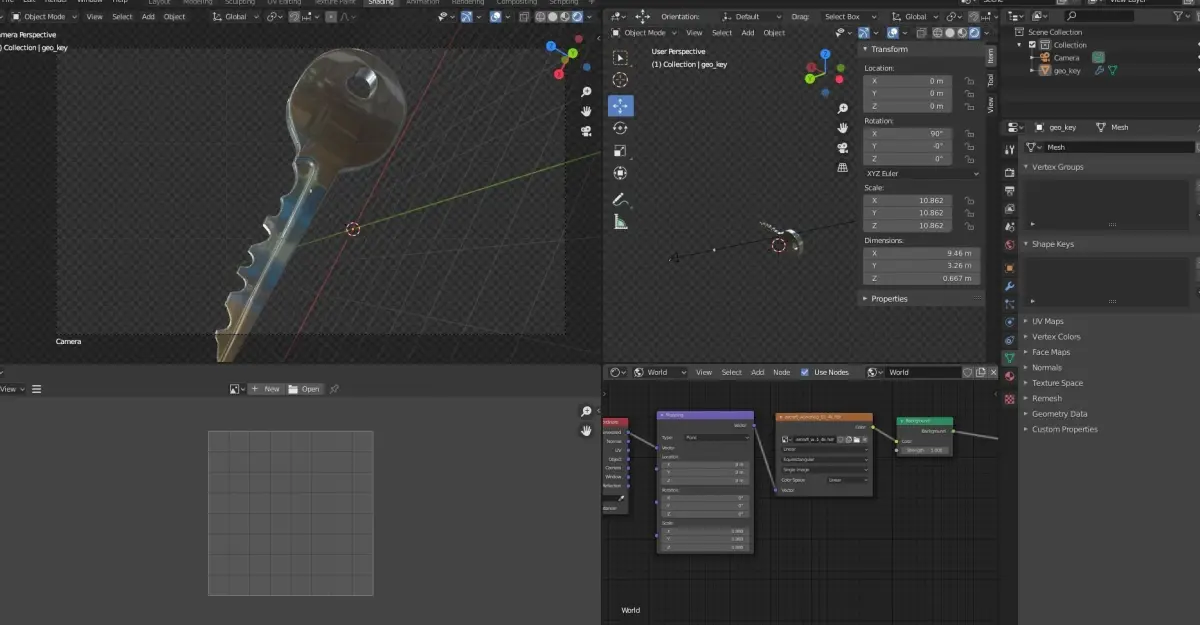Toggle camera view icon in right viewport
The width and height of the screenshot is (1200, 625).
[x=843, y=147]
